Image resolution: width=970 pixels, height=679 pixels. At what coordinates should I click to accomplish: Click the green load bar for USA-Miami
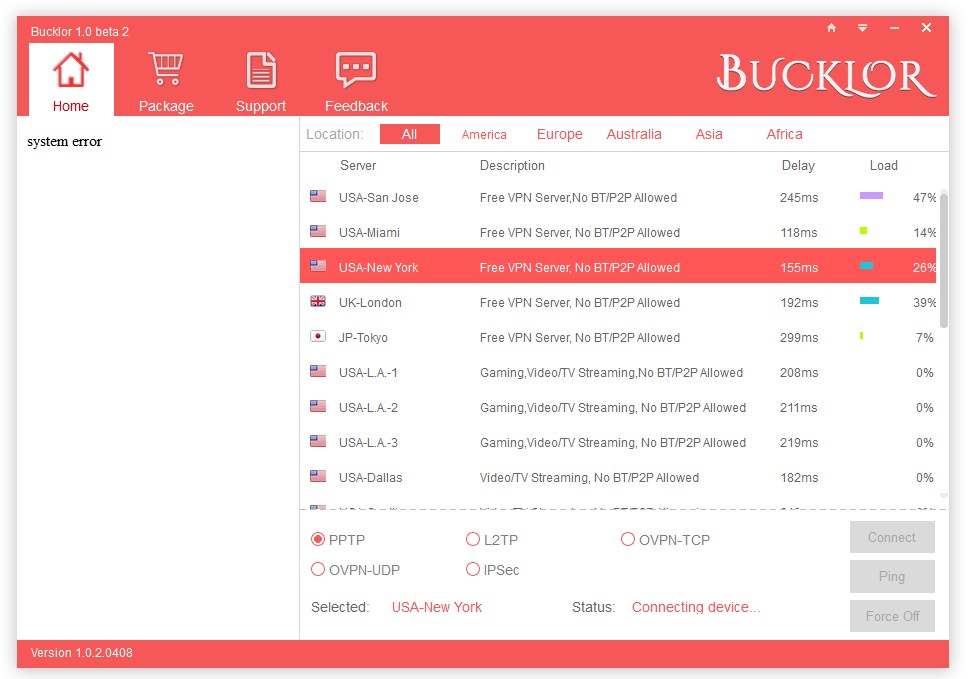point(864,231)
